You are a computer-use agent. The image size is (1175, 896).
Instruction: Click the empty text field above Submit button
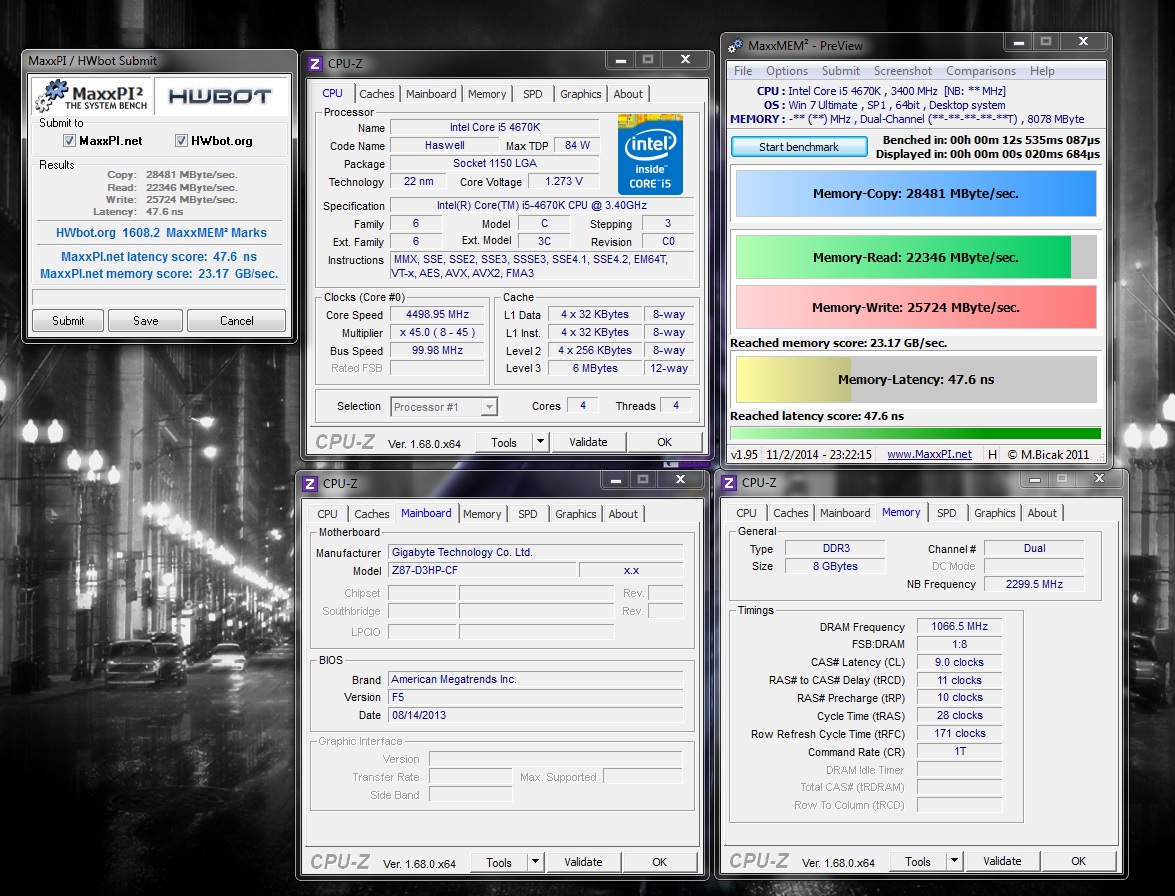[159, 297]
